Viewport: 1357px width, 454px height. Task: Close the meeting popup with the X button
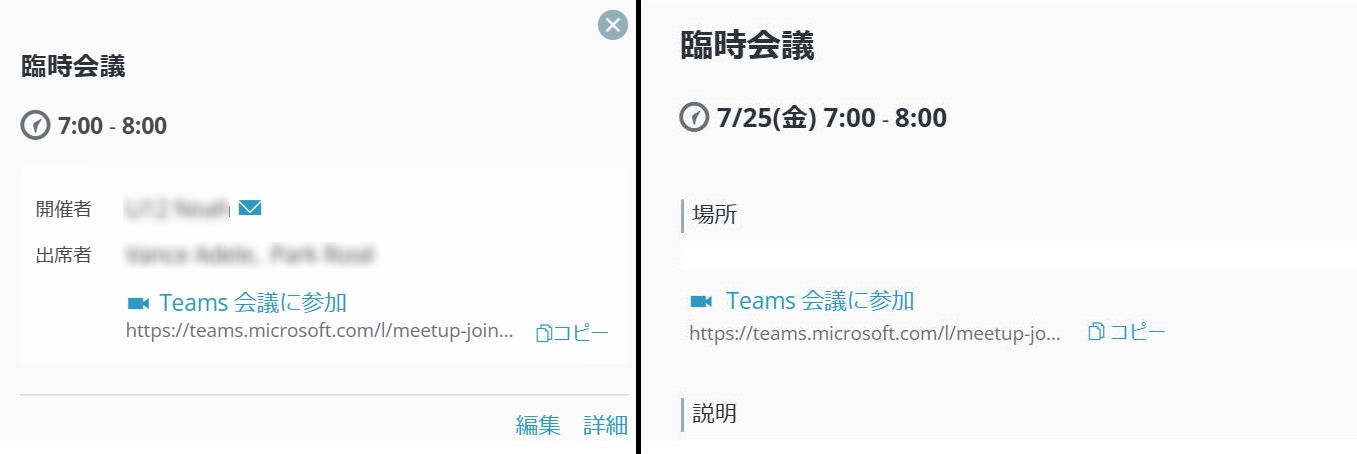point(612,25)
